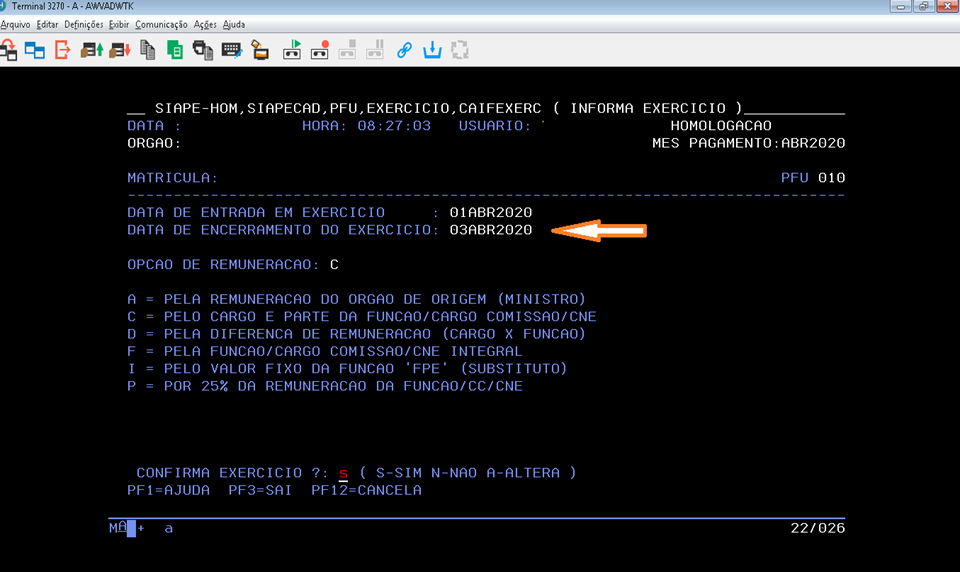Click the blue cascading windows toolbar icon

tap(35, 50)
